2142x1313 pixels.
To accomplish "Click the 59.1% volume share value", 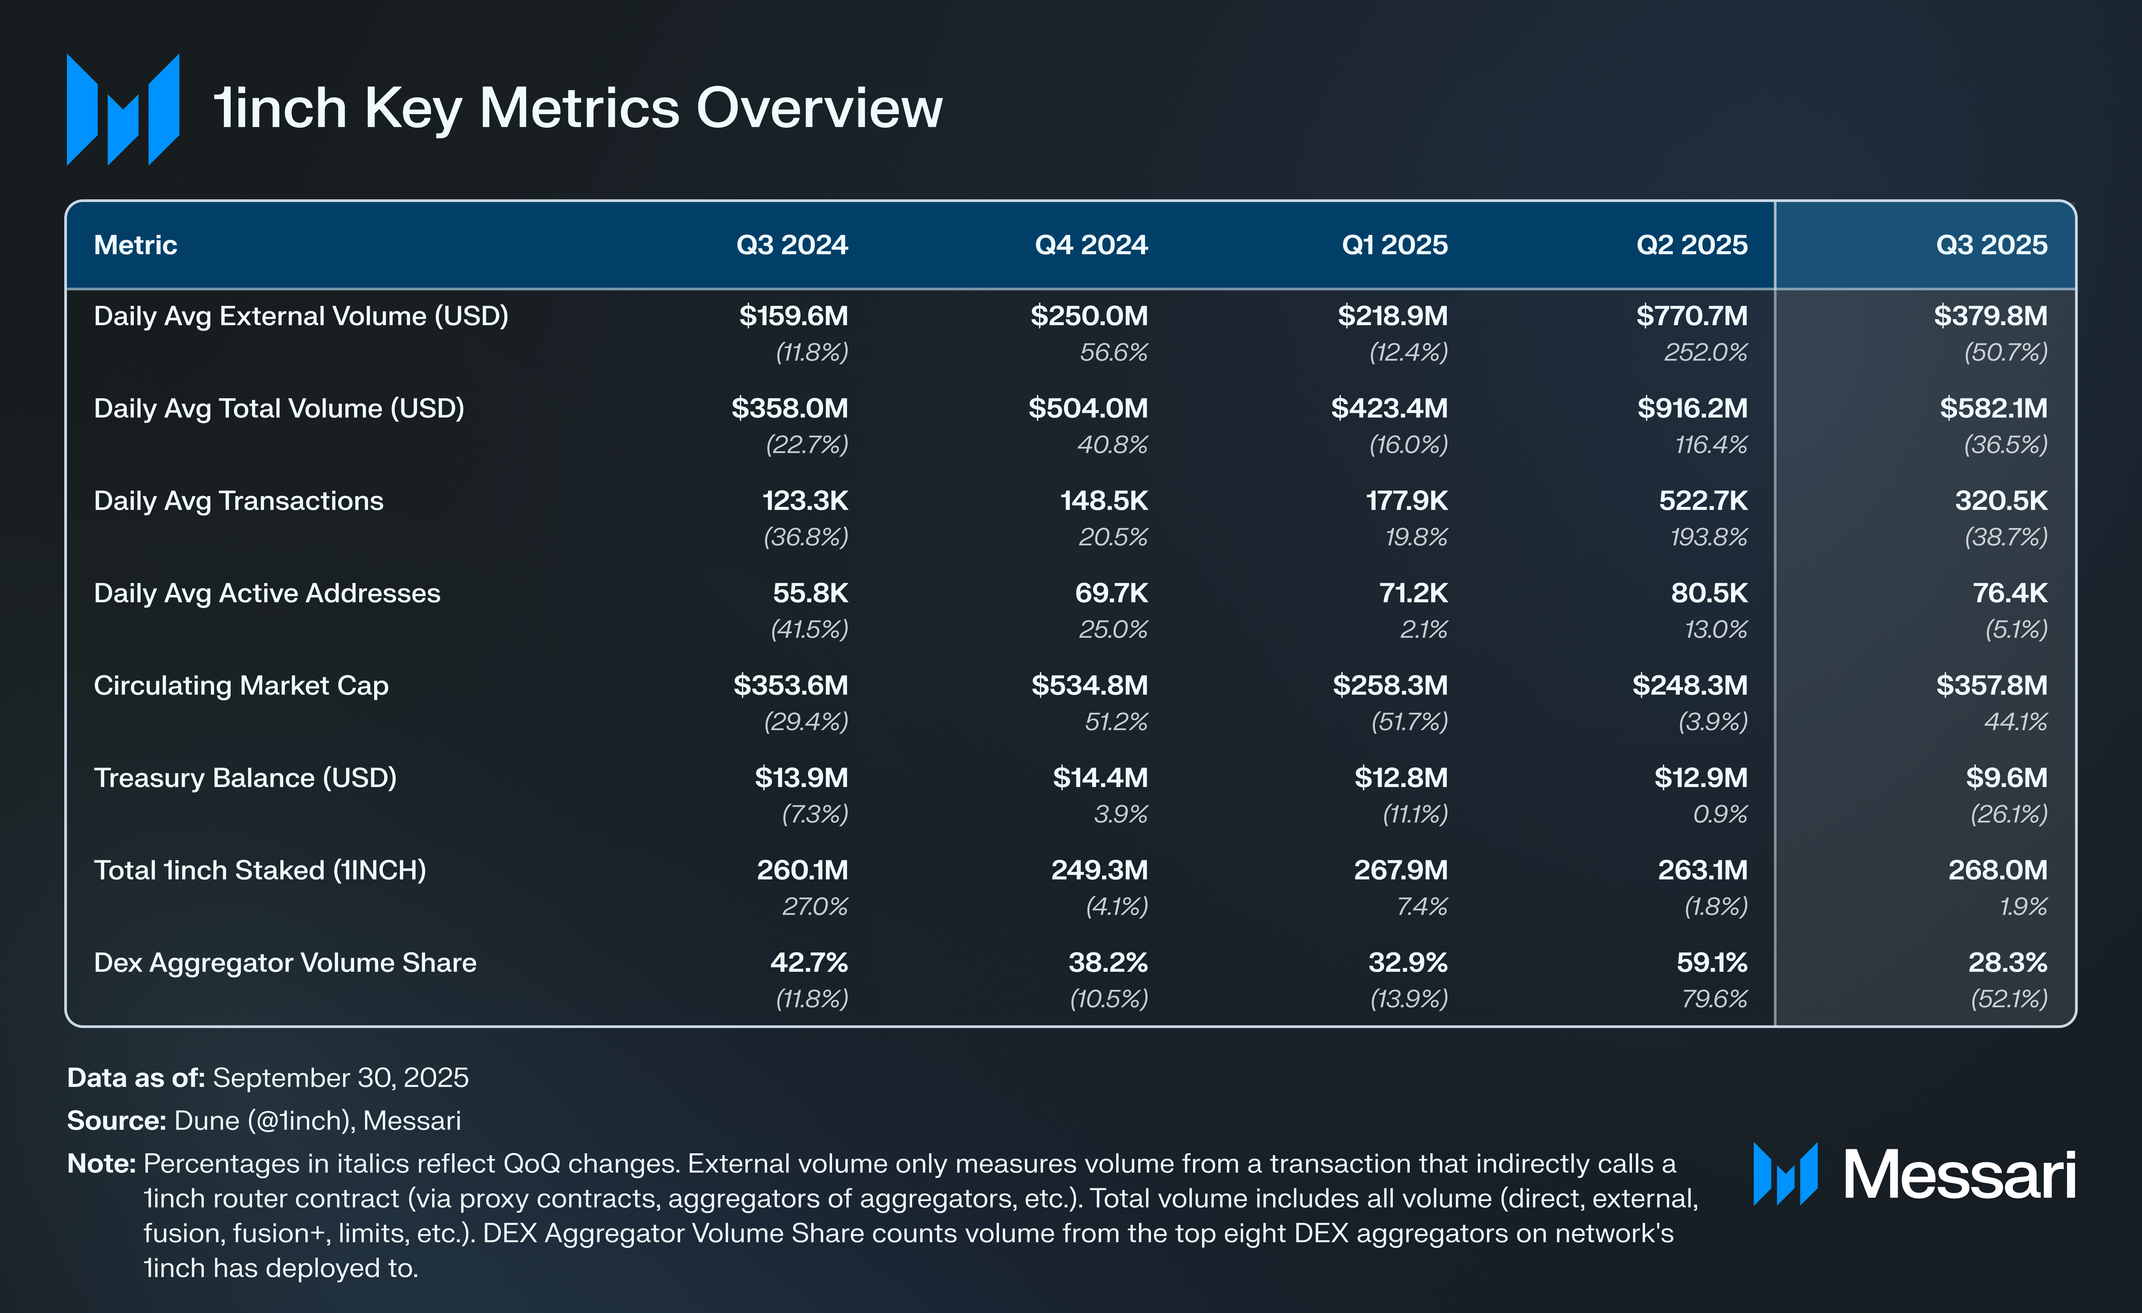I will pos(1711,963).
